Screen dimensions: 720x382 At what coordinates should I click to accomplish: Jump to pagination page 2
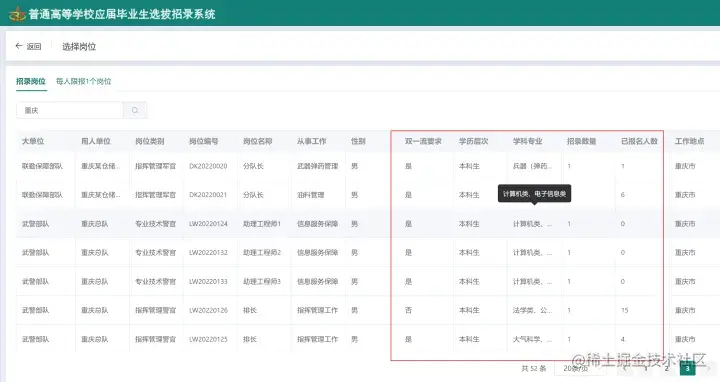pyautogui.click(x=667, y=368)
